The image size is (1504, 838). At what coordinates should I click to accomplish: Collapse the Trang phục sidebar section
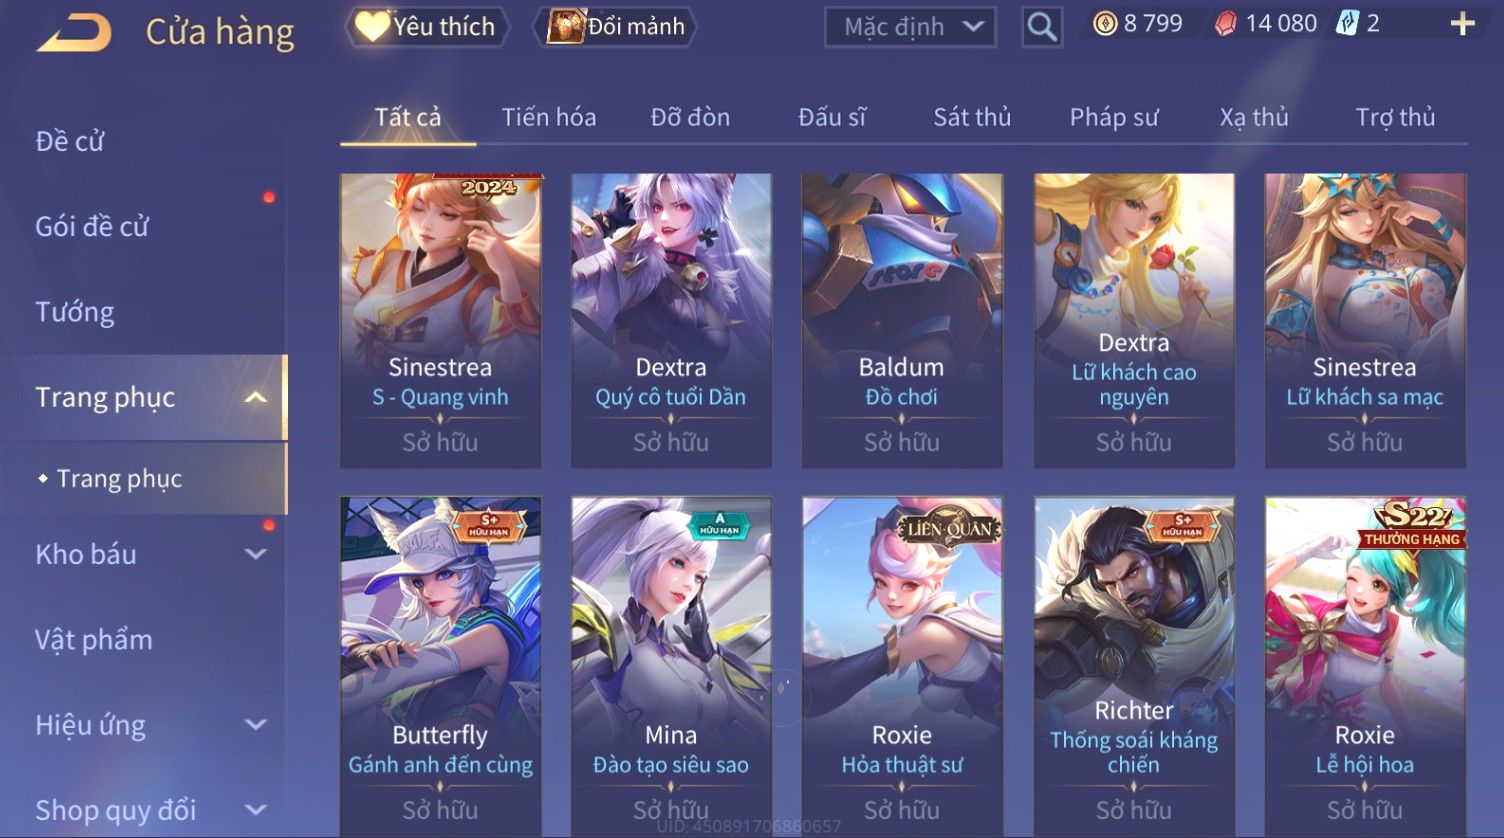tap(256, 397)
